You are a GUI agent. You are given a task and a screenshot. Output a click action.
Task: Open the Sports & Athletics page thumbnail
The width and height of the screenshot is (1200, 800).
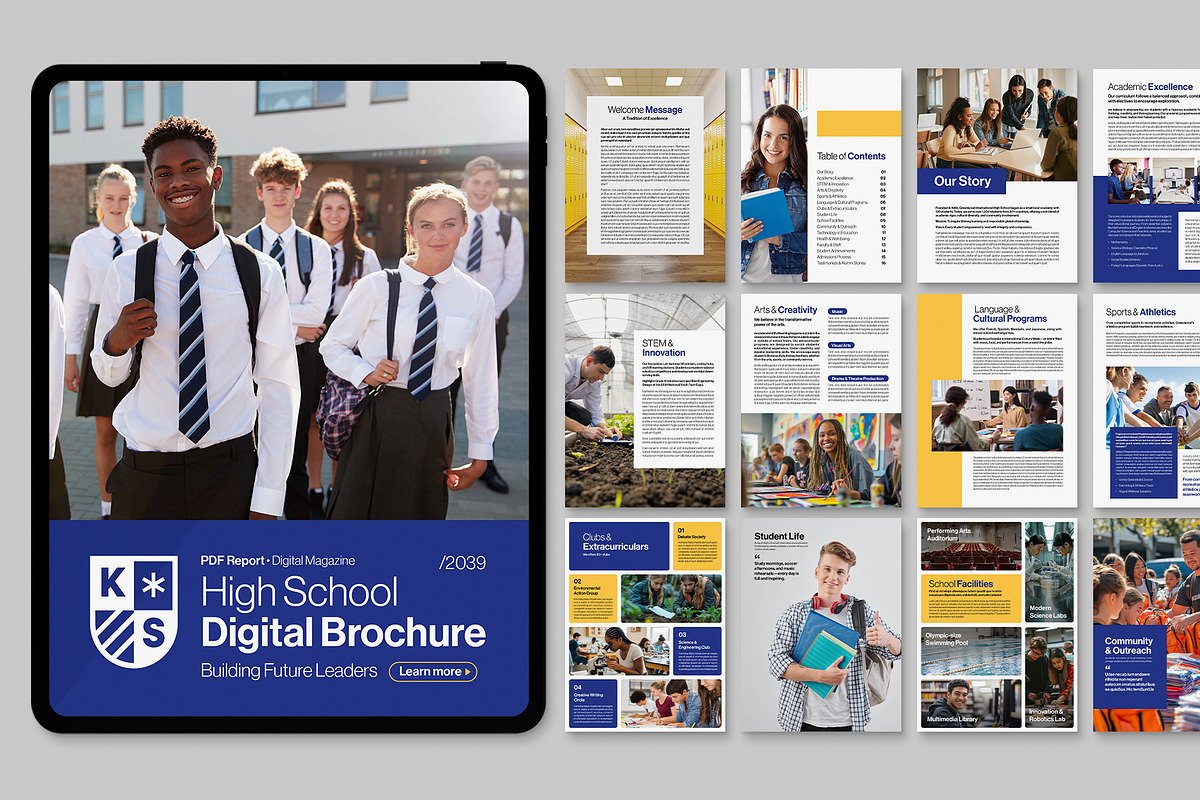[x=1146, y=400]
